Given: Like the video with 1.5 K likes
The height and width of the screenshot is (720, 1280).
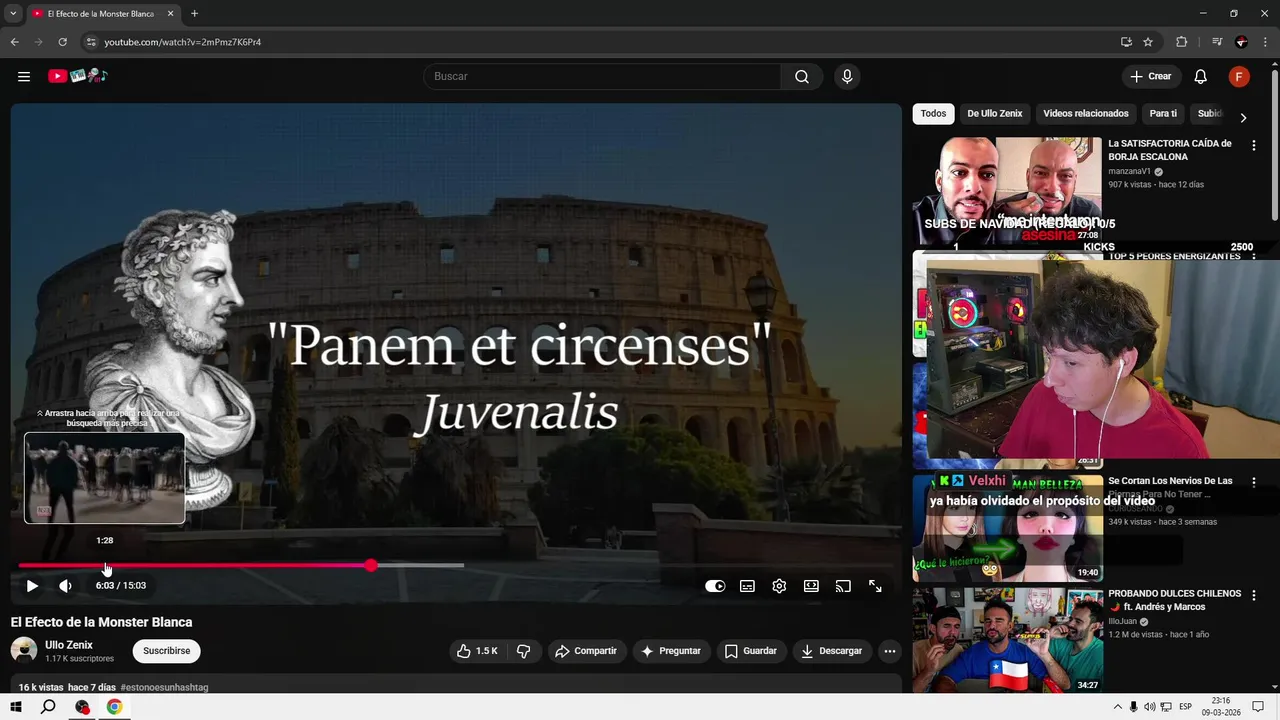Looking at the screenshot, I should 478,651.
